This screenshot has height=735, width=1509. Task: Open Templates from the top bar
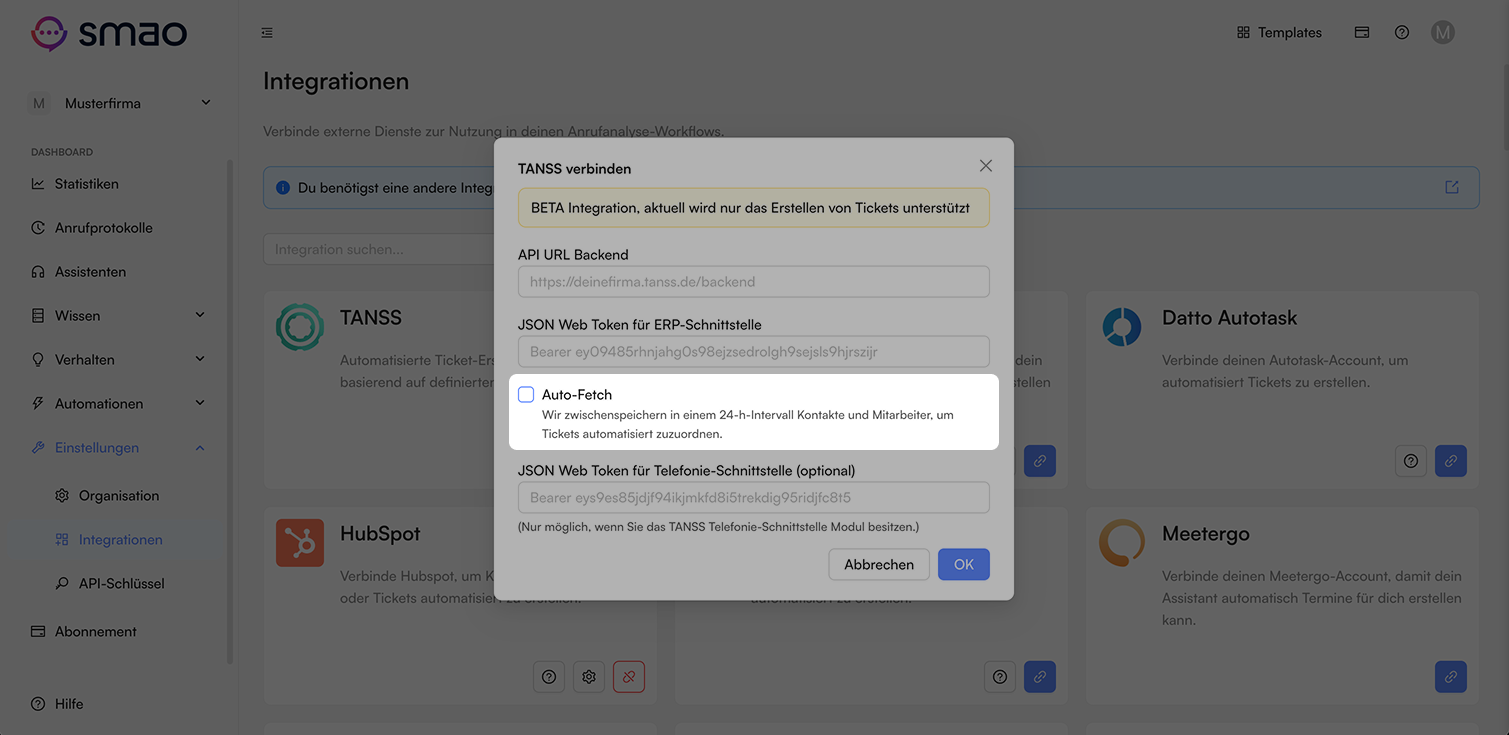click(1279, 33)
